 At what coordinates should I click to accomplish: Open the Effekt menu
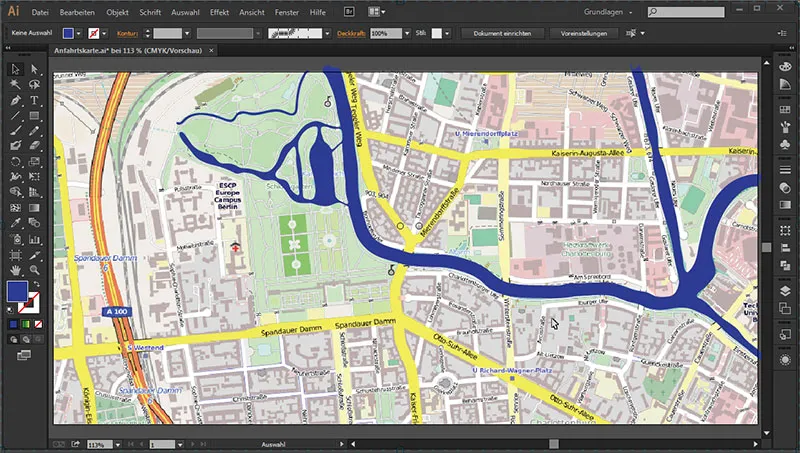click(219, 12)
